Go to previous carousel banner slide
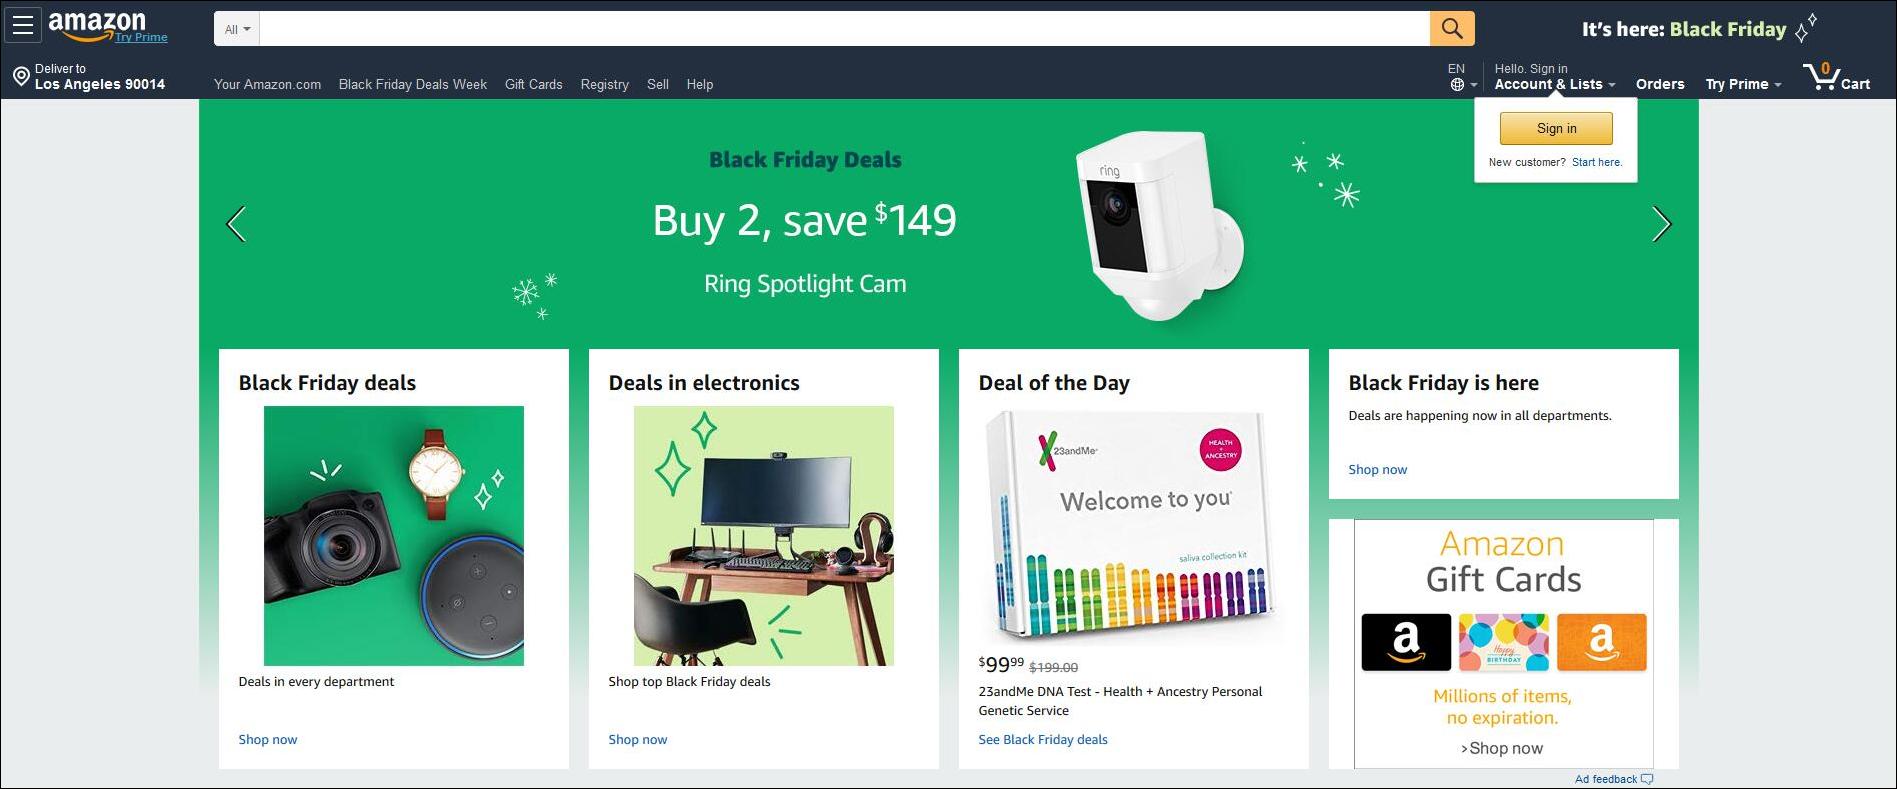The image size is (1897, 789). point(236,224)
